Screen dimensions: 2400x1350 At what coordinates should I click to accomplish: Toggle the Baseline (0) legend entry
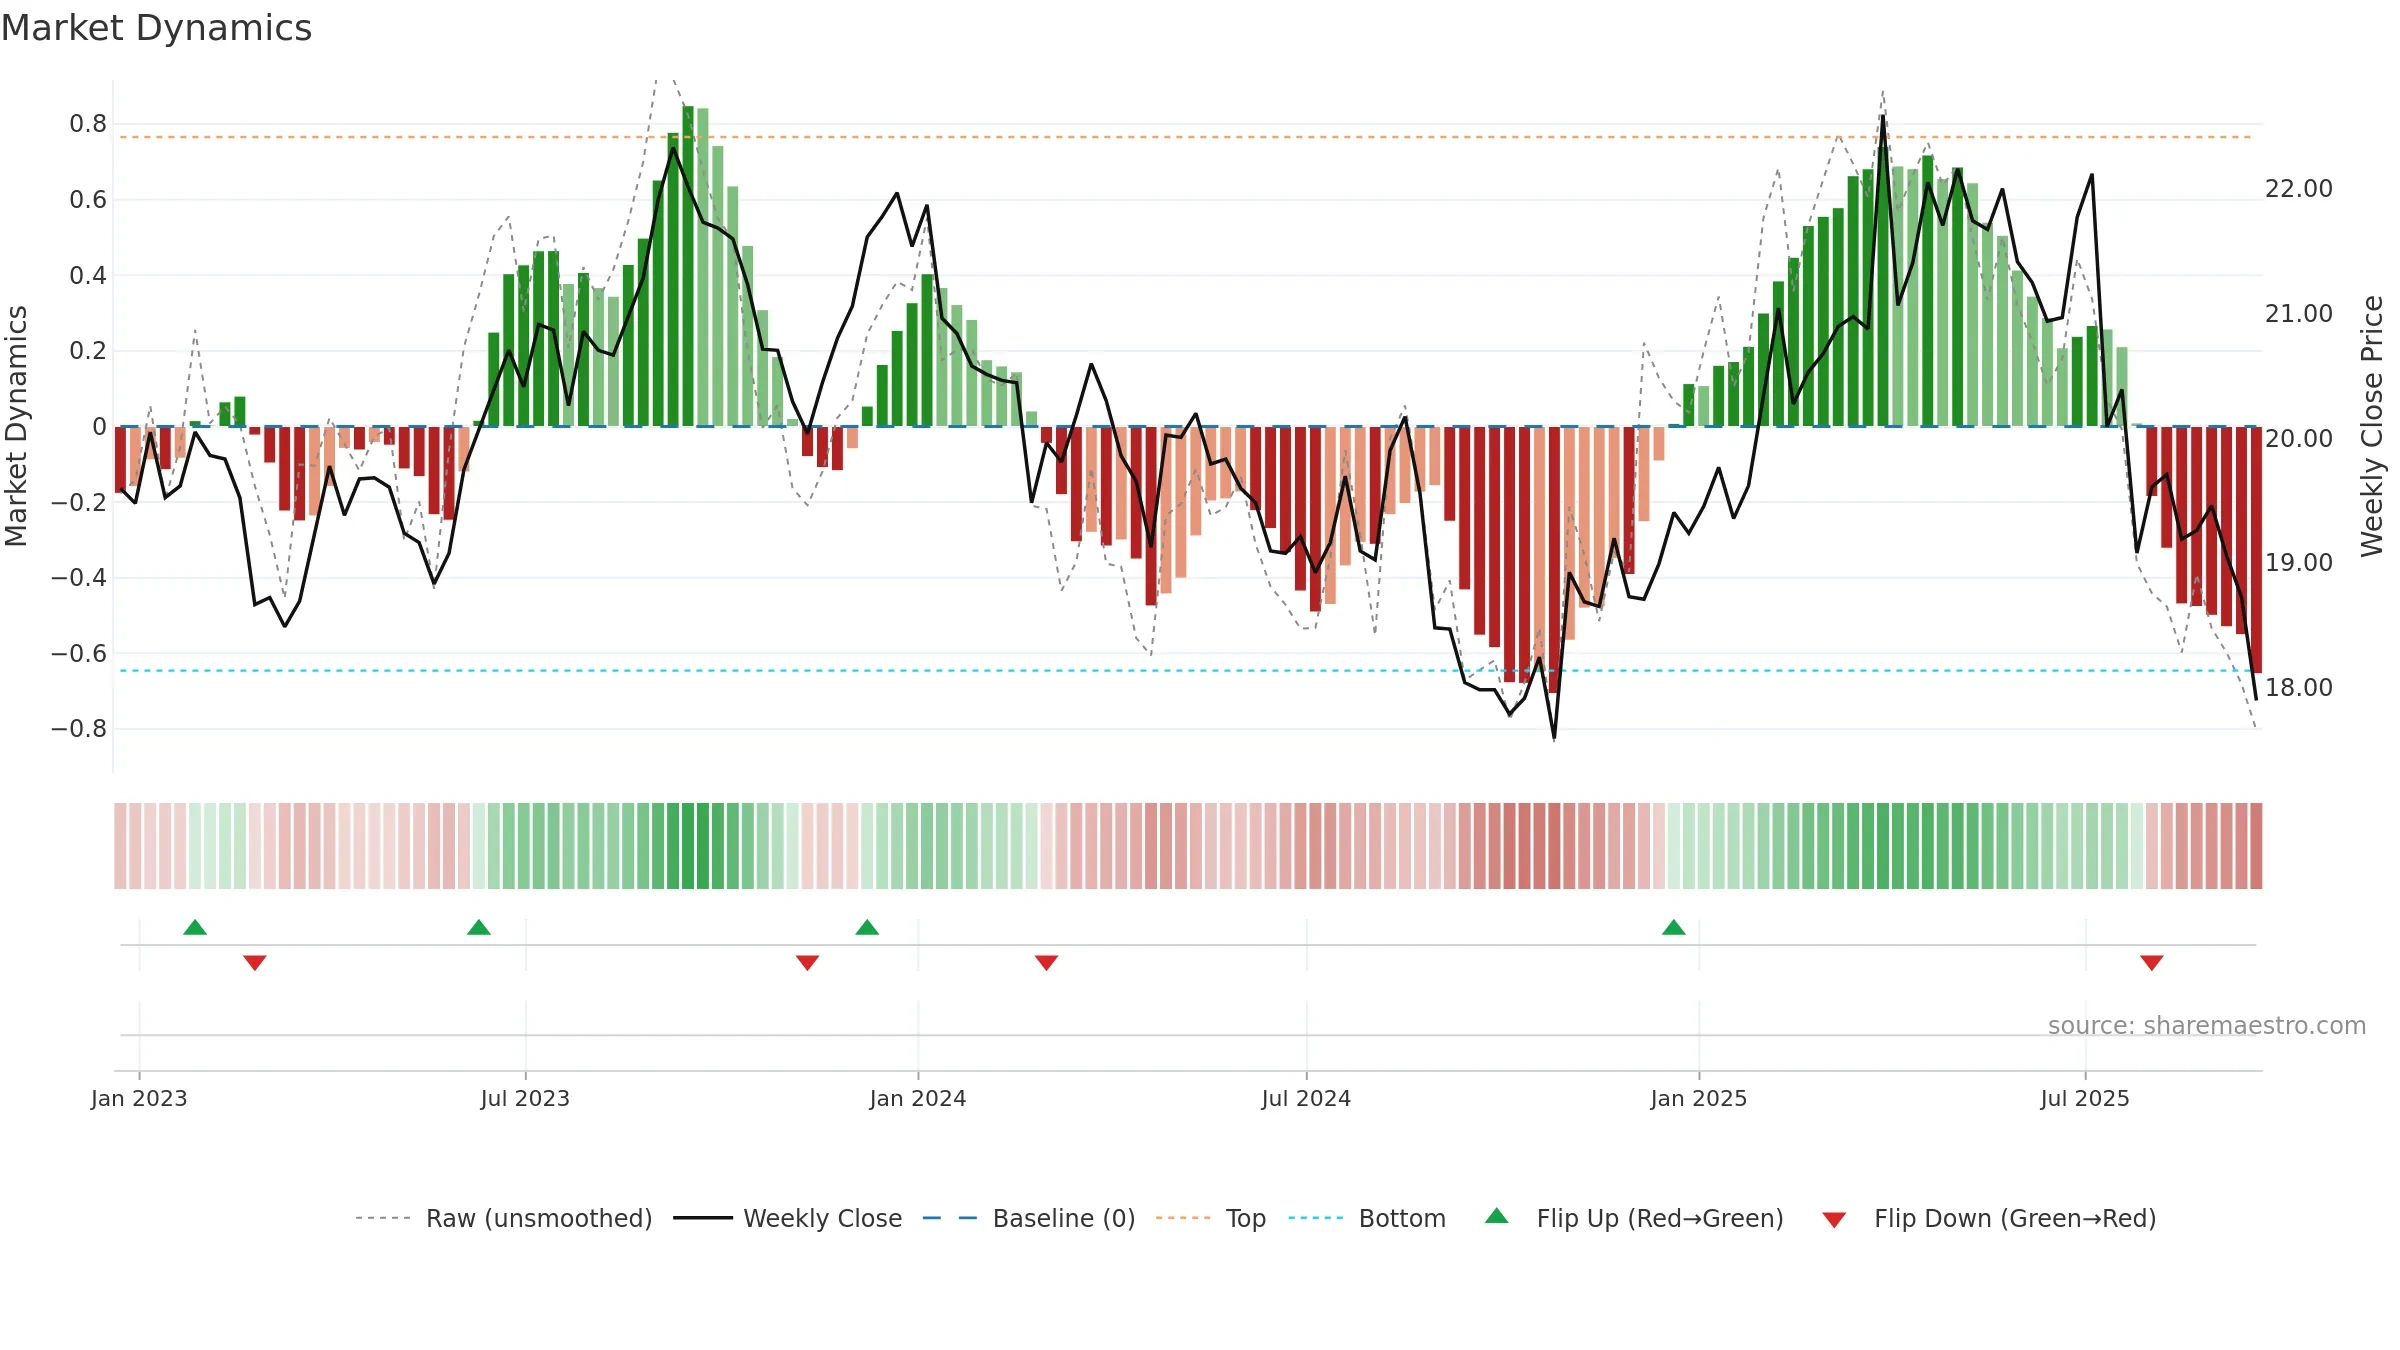click(1028, 1218)
